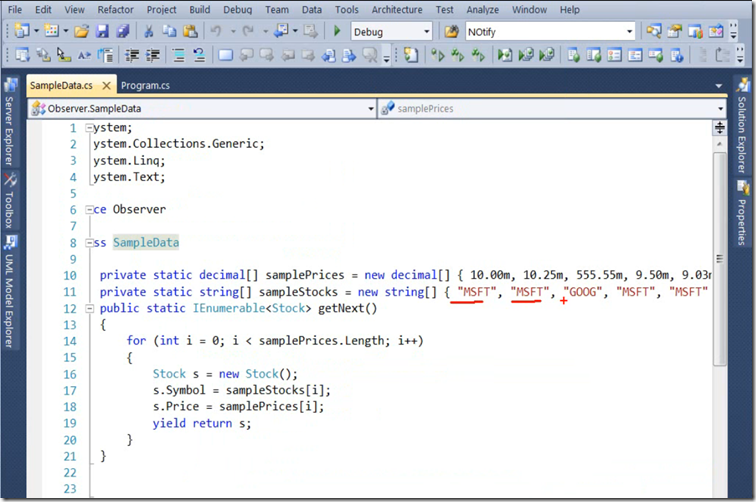Start debugging with the green play icon
Viewport: 756px width, 502px height.
(x=337, y=32)
